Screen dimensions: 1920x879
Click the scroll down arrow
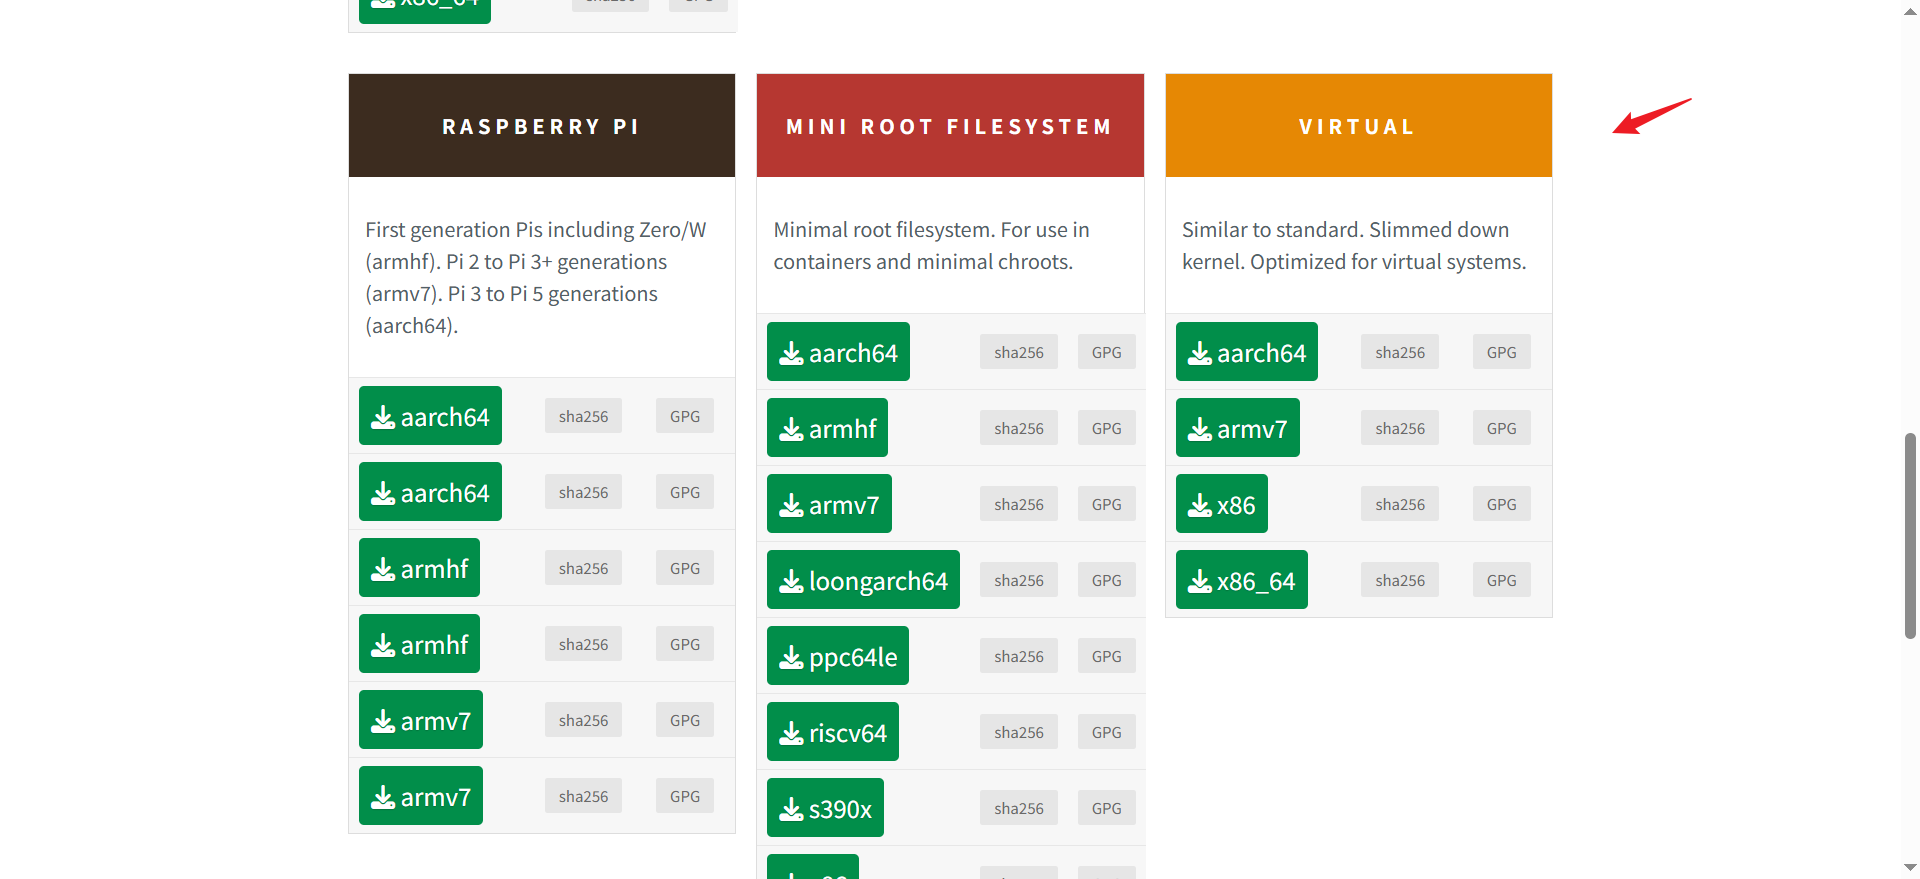[1910, 868]
